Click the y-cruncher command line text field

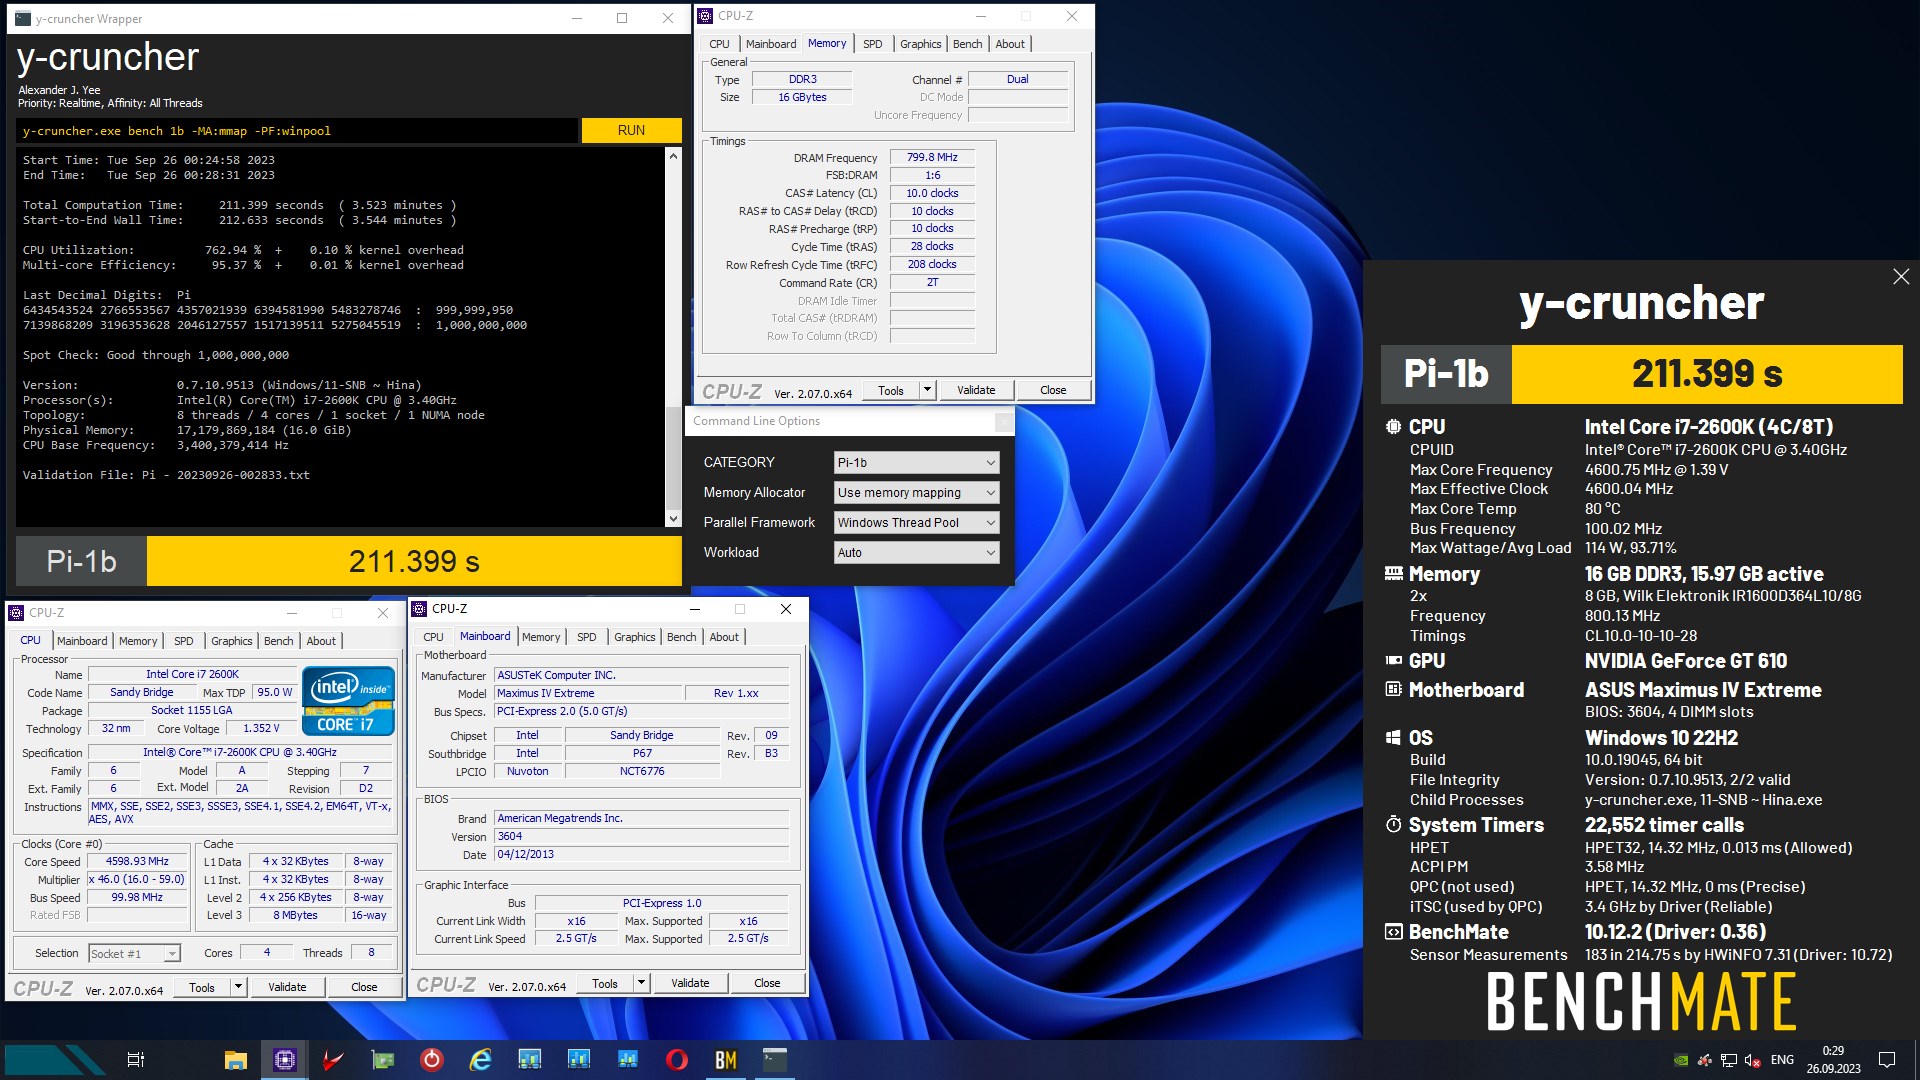point(297,131)
